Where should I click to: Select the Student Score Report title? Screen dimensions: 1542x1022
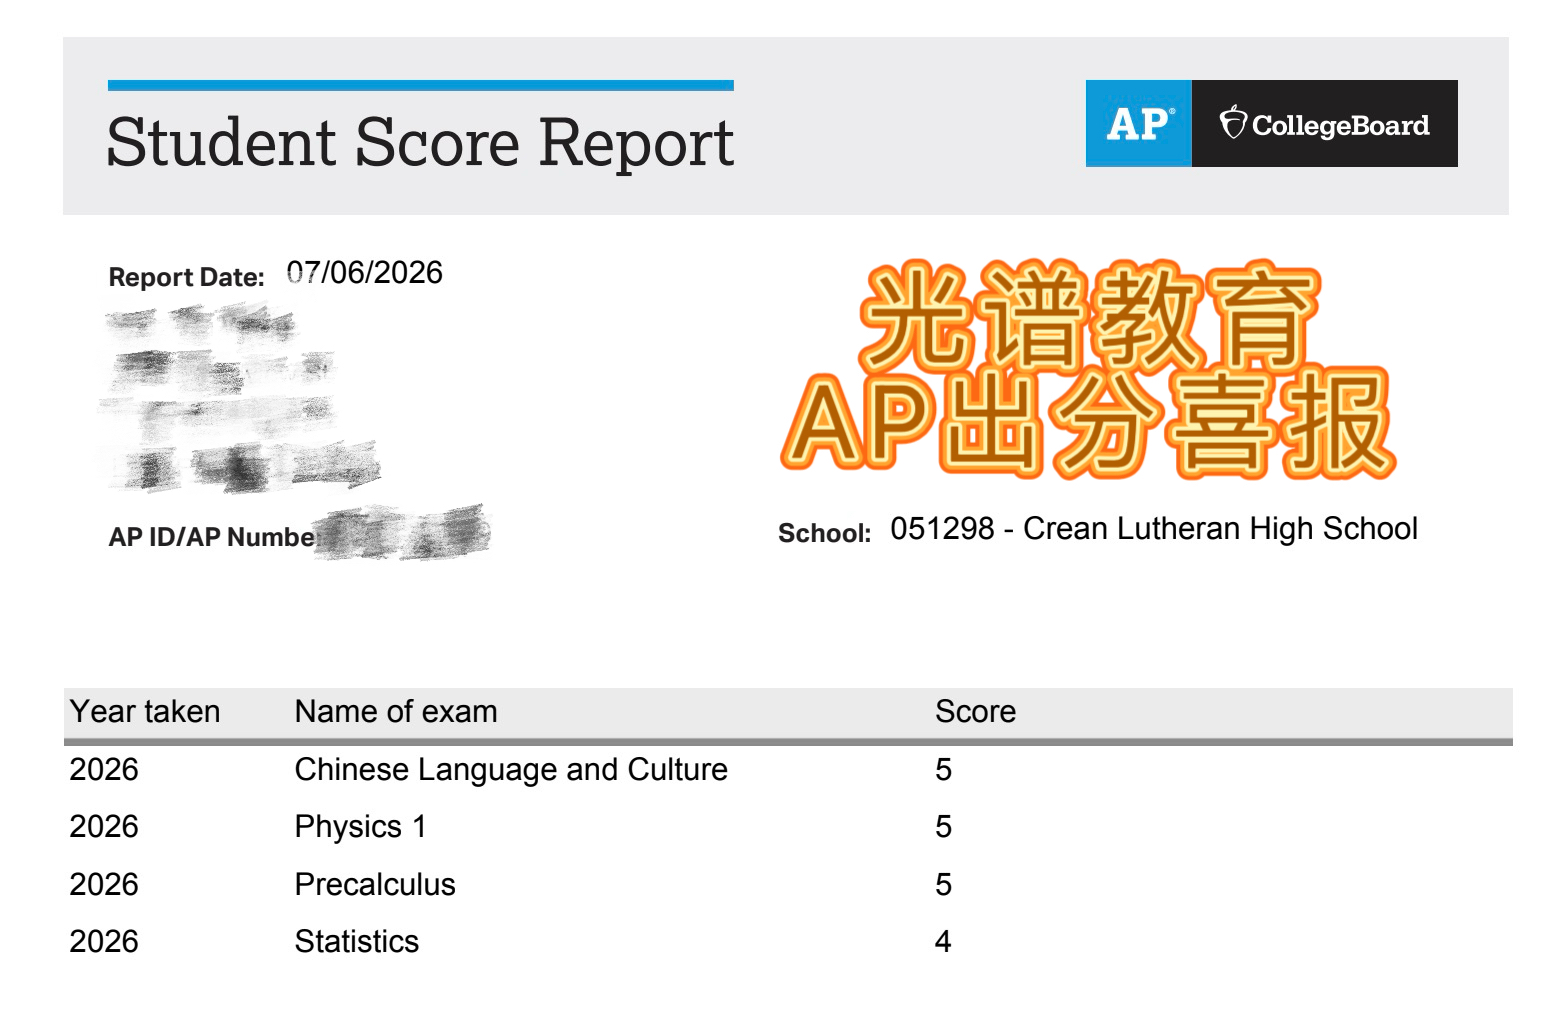[x=420, y=142]
